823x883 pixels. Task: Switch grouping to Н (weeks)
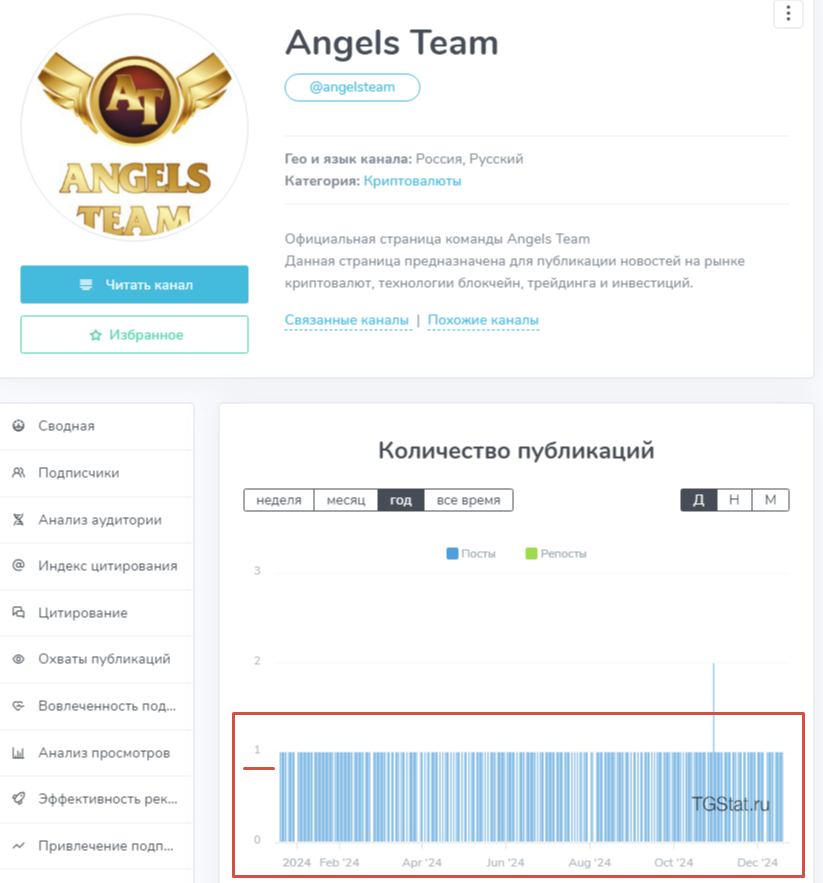(x=734, y=500)
